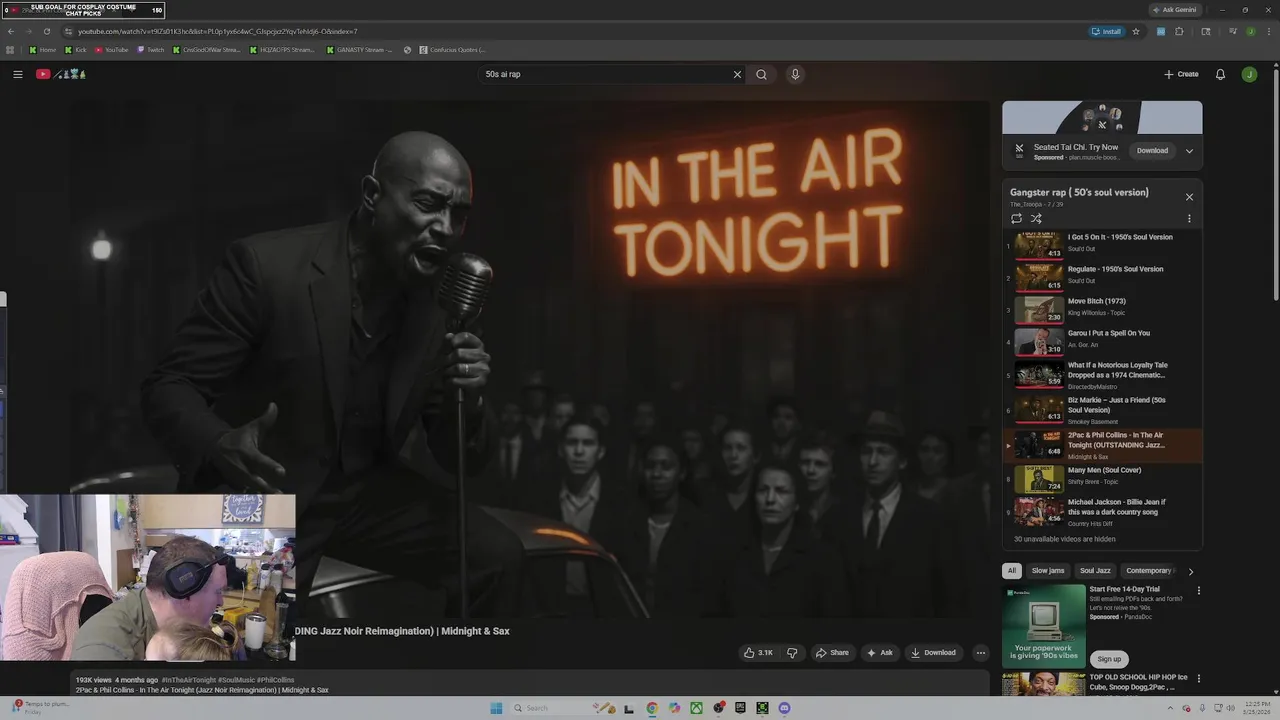
Task: Open the Twitch bookmark
Action: (x=151, y=50)
